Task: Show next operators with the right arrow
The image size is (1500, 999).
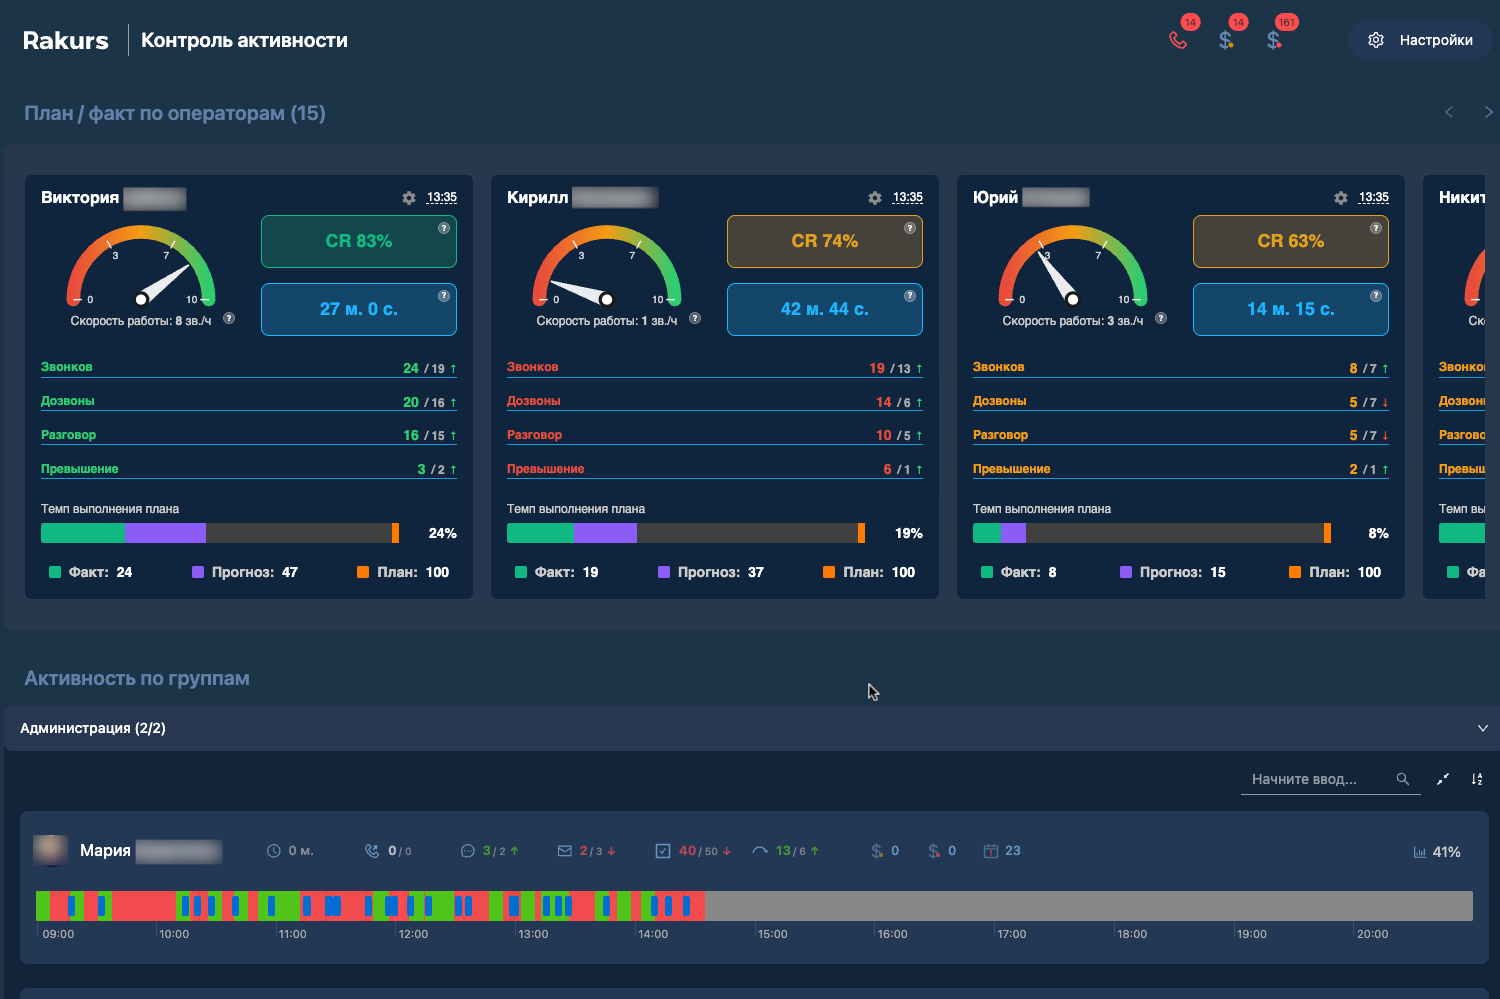Action: pos(1488,112)
